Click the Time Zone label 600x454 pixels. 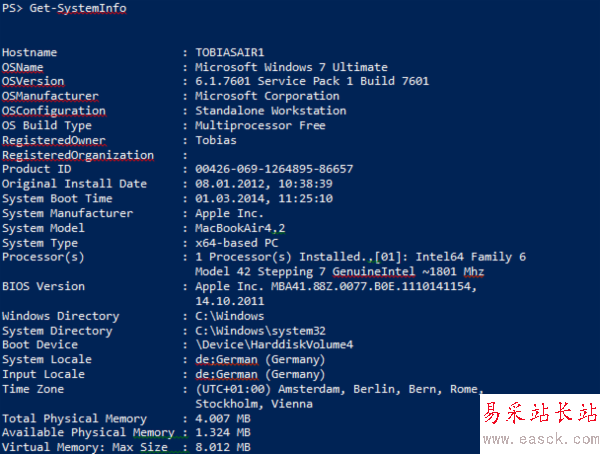tap(30, 389)
